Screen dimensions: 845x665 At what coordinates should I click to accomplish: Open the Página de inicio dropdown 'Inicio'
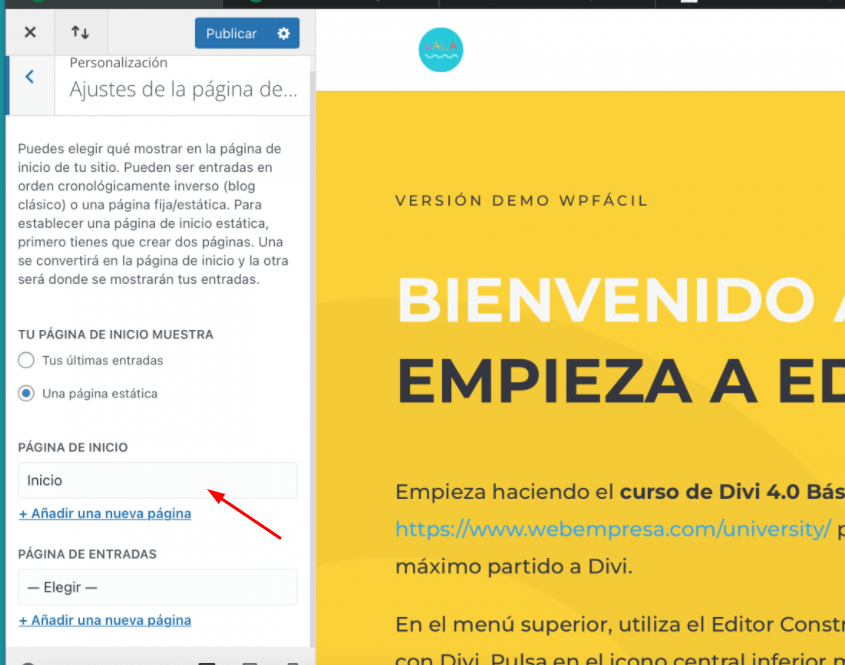click(x=157, y=480)
